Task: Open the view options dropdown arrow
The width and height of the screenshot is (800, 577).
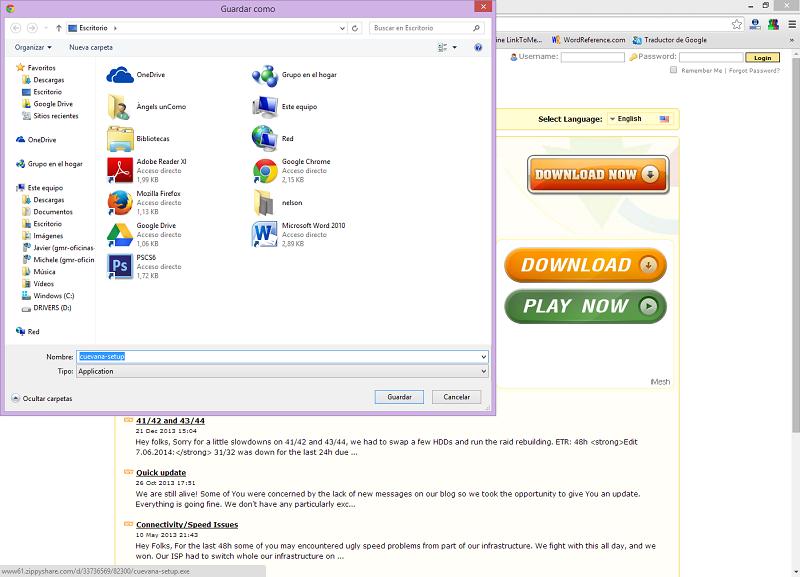Action: [454, 47]
